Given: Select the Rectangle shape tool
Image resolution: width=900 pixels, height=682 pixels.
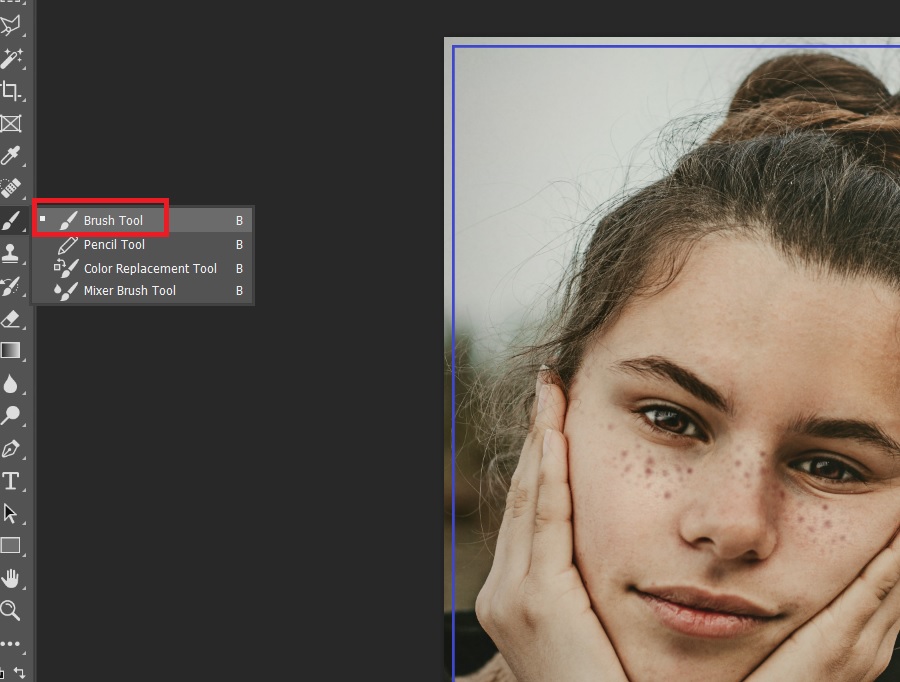Looking at the screenshot, I should coord(11,545).
